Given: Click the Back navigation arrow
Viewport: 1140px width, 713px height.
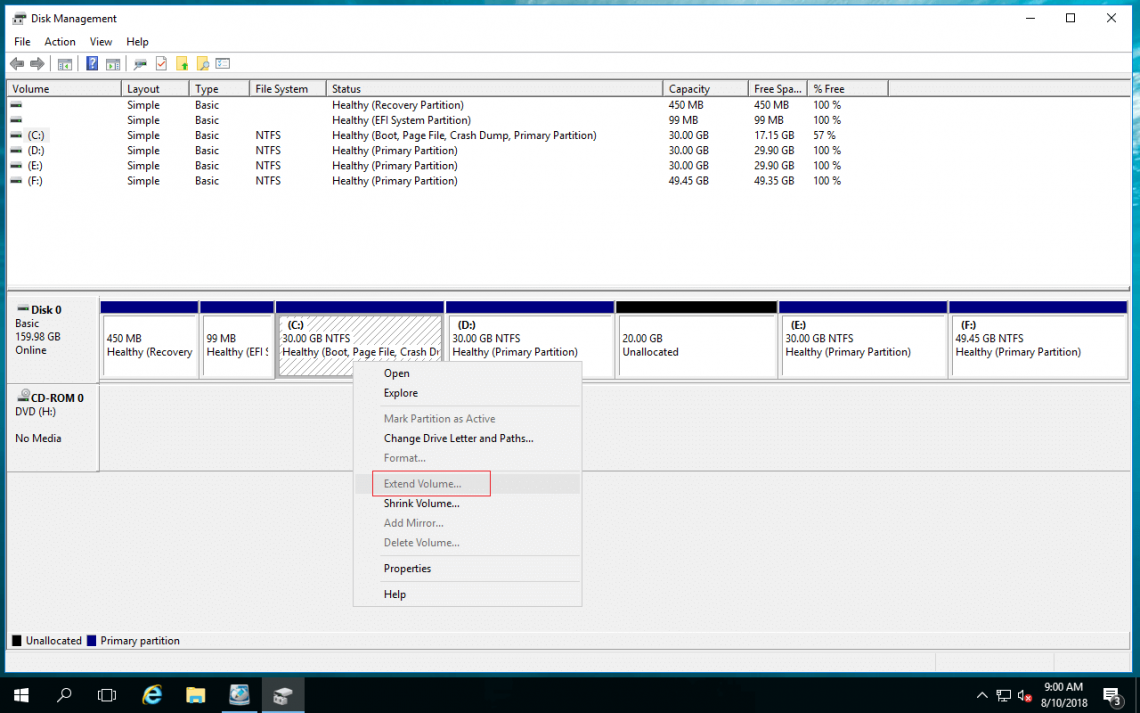Looking at the screenshot, I should click(x=17, y=63).
